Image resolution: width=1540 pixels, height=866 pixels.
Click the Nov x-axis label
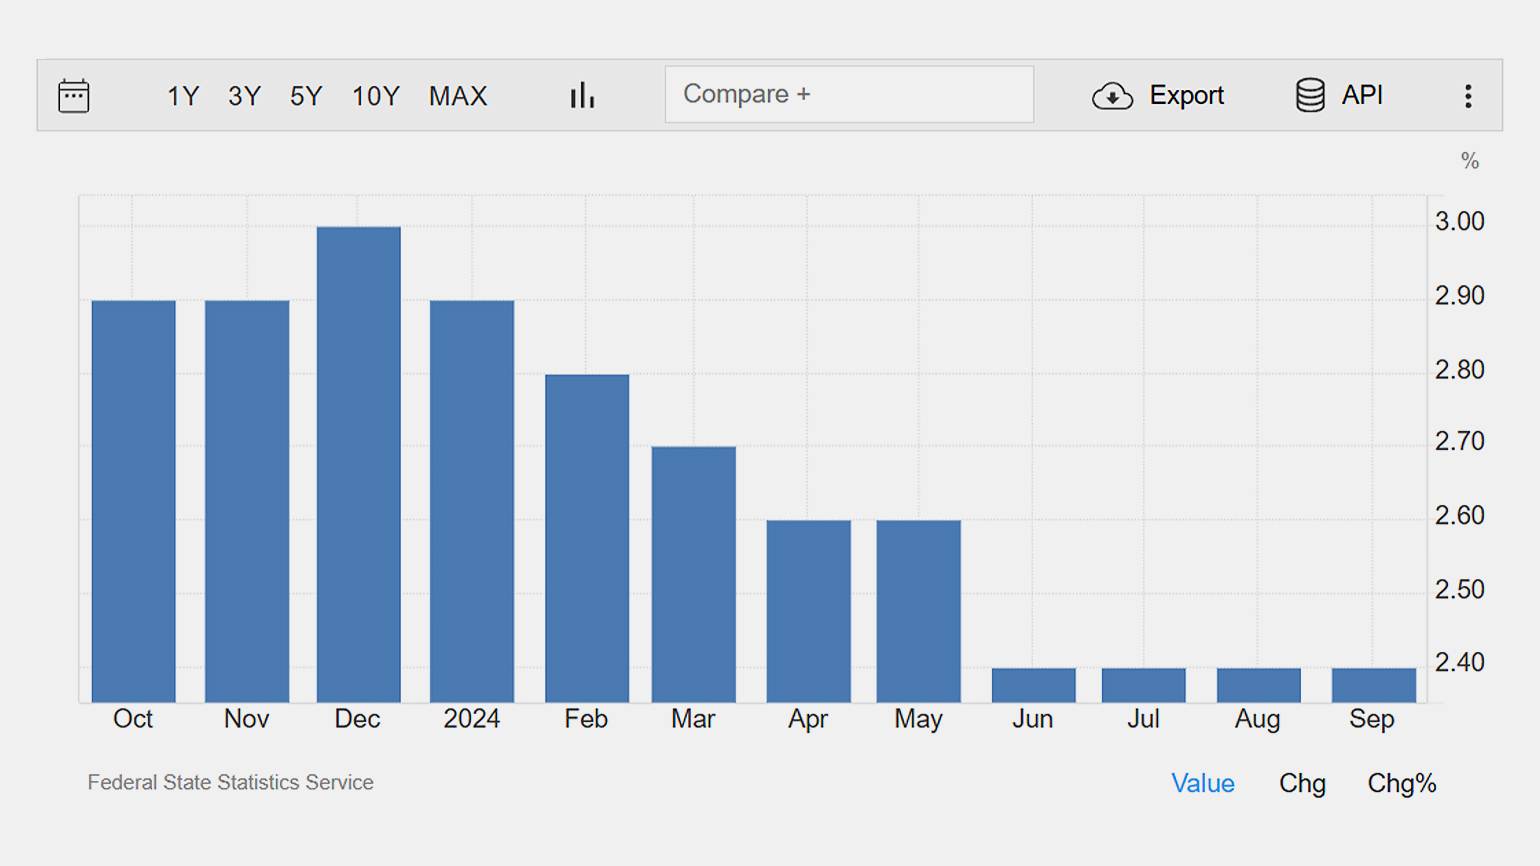pos(246,719)
